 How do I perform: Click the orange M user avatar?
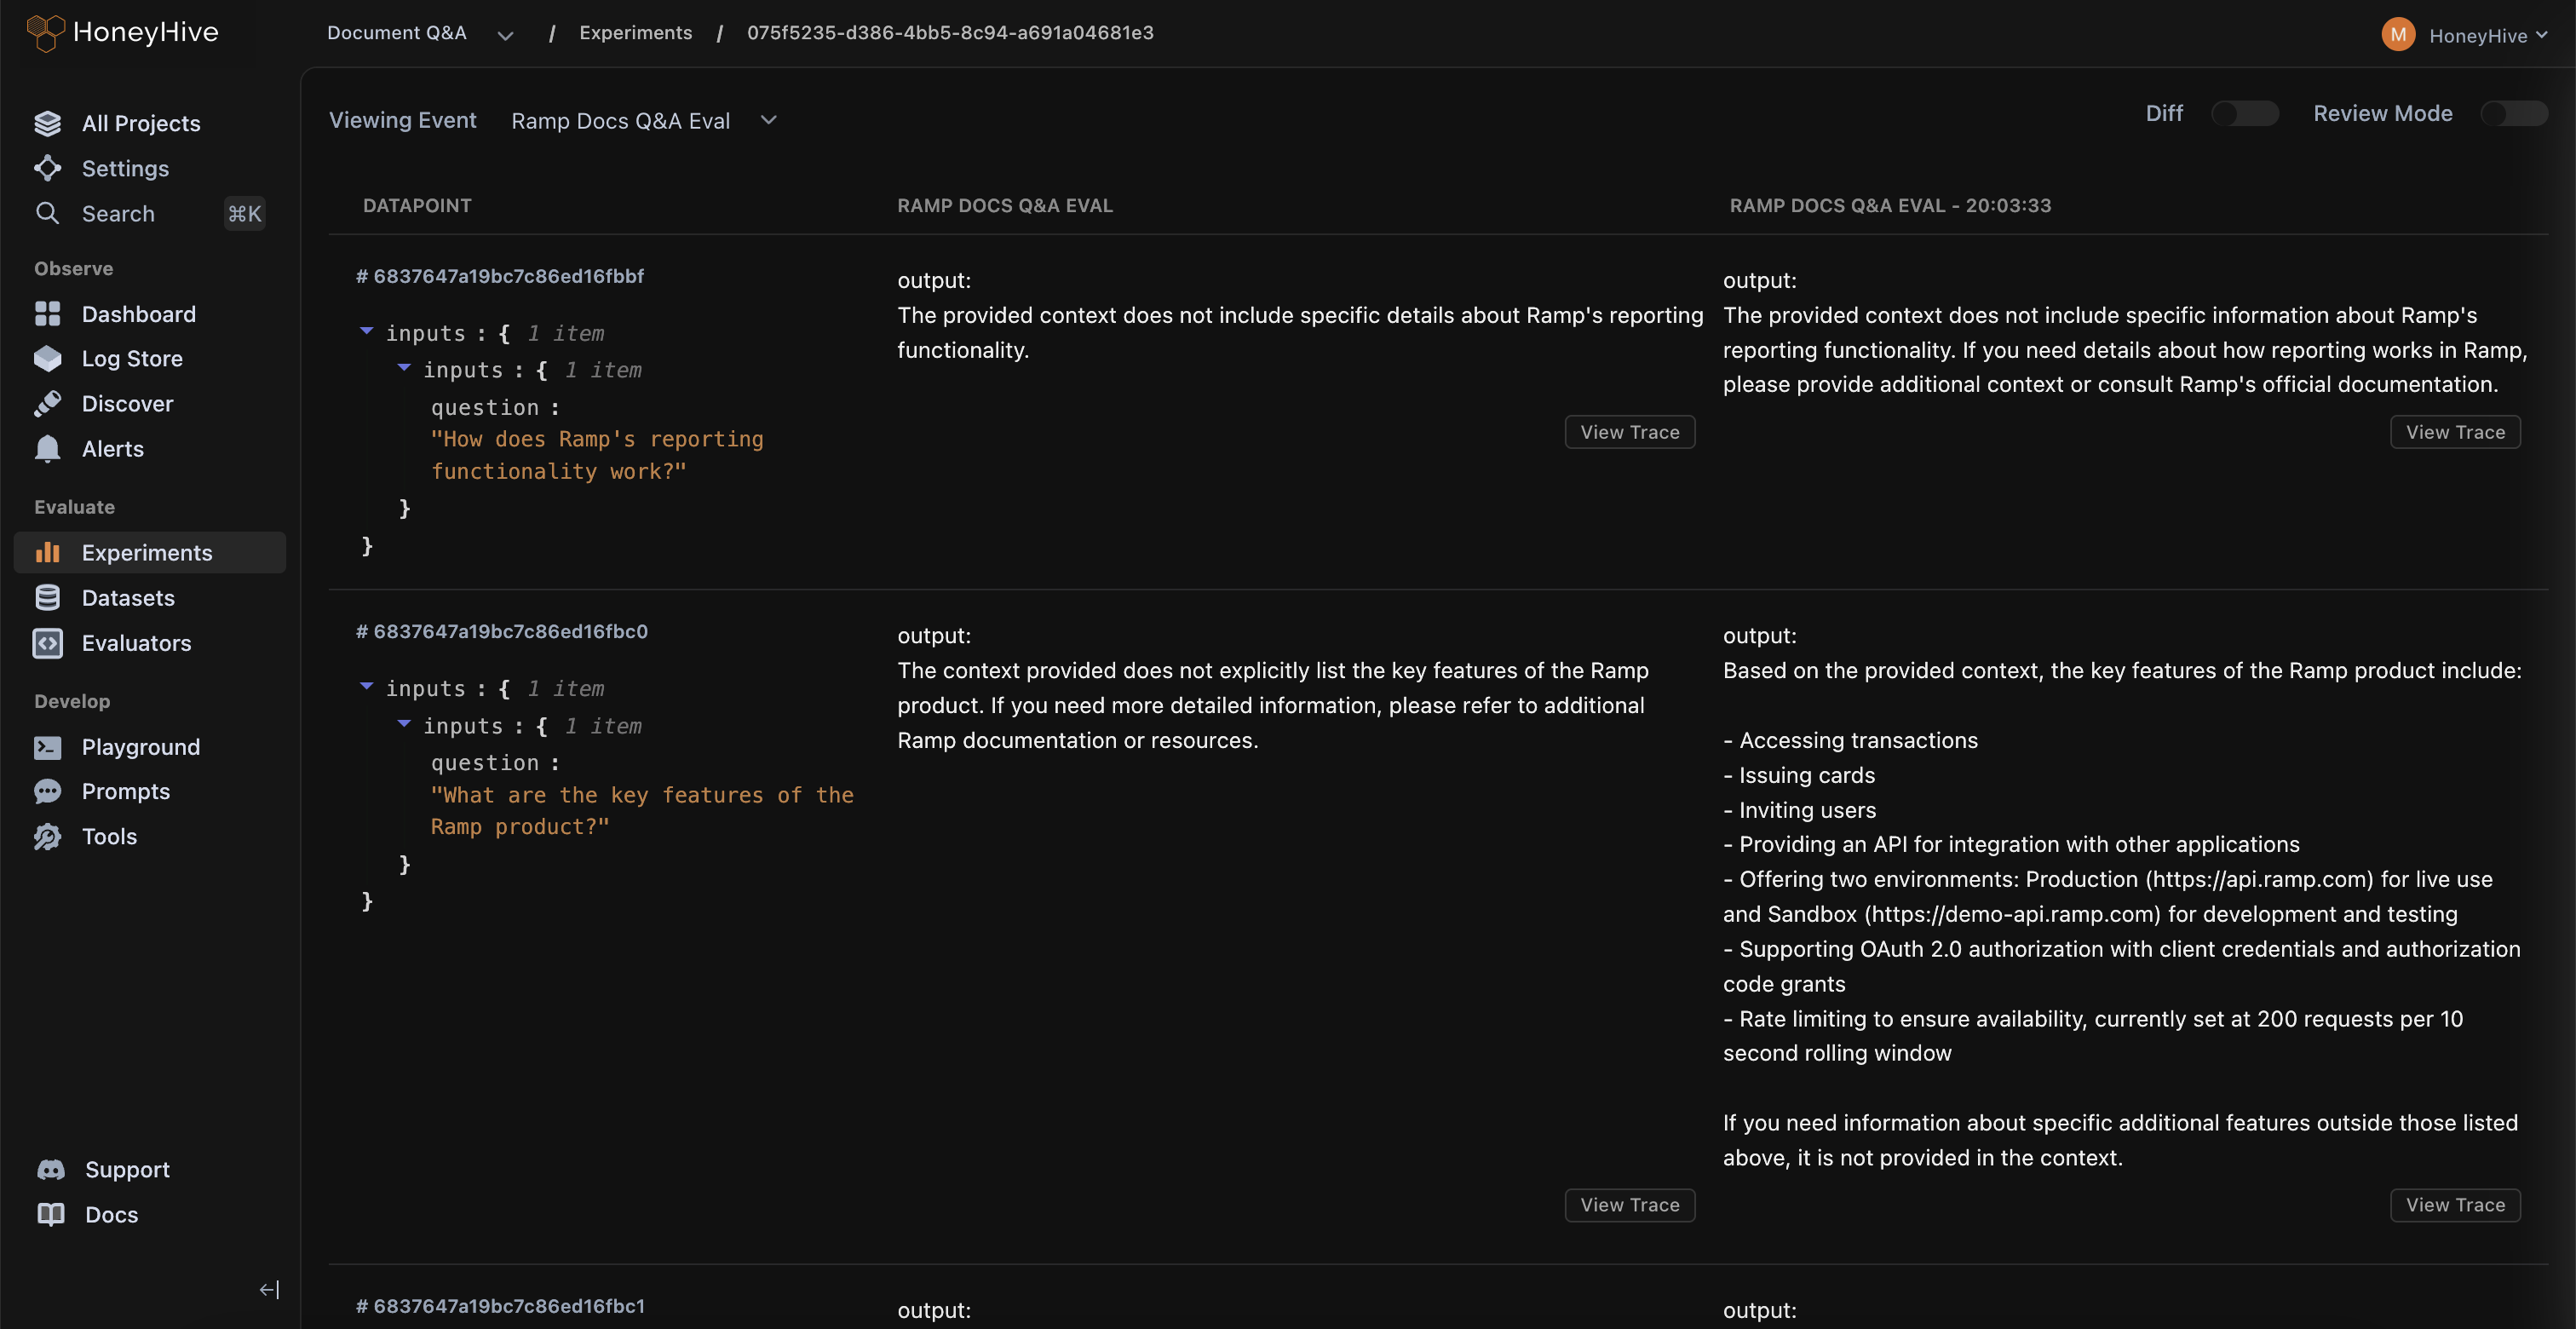point(2397,35)
